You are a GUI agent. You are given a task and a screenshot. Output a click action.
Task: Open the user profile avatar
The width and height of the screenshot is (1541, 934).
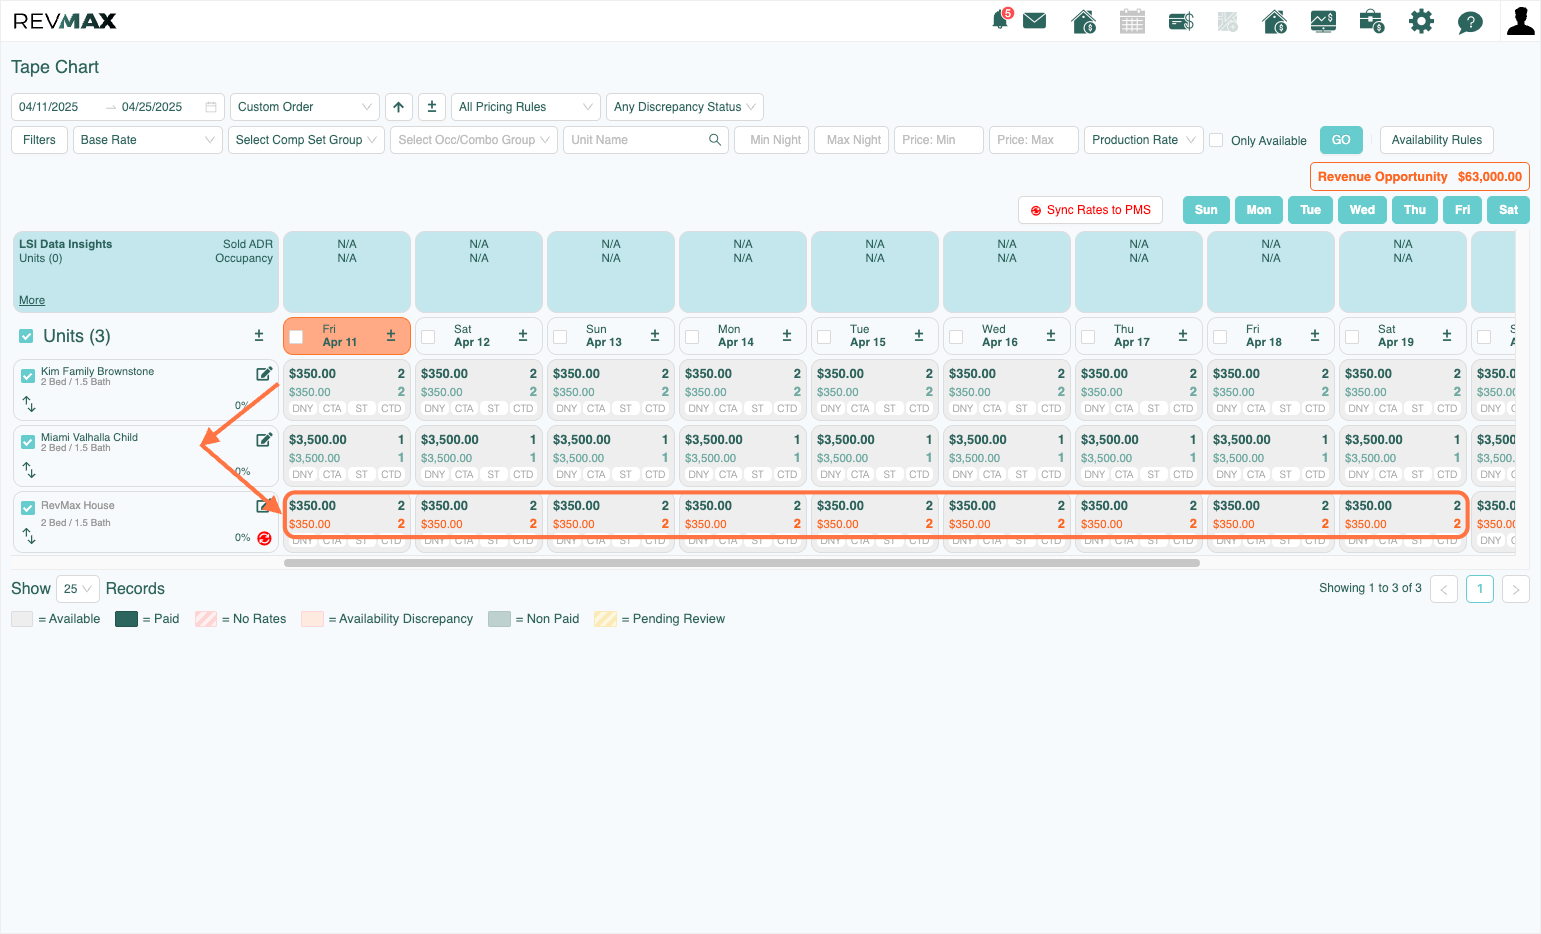(x=1520, y=21)
